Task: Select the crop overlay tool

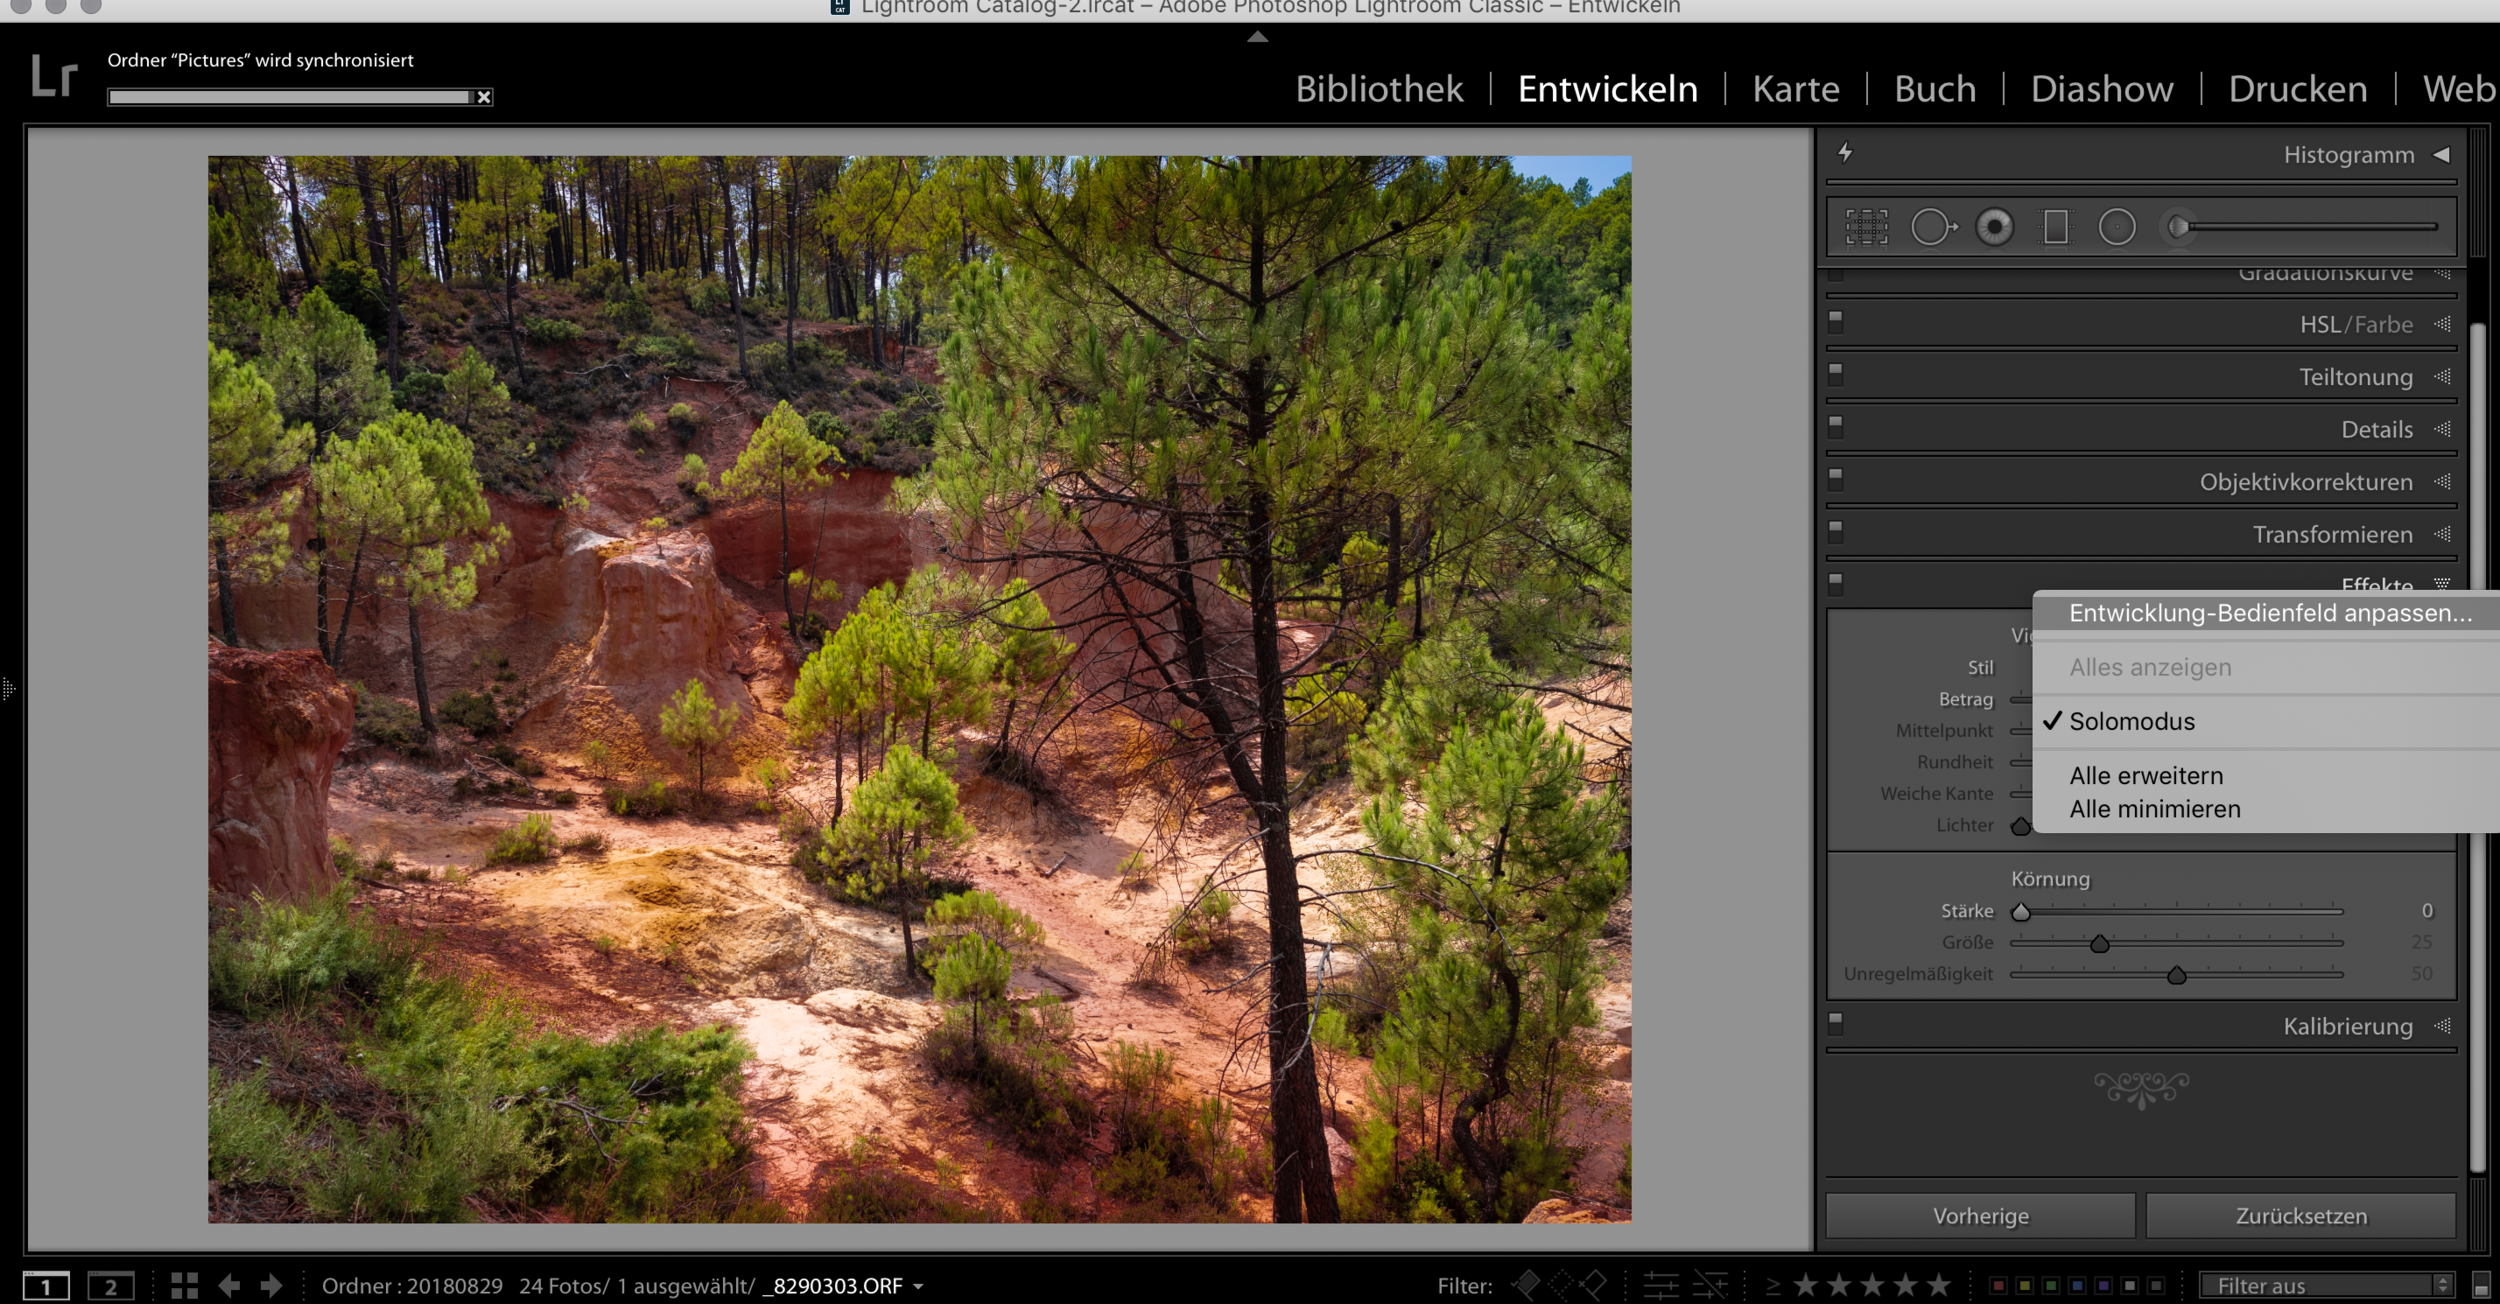Action: (1866, 227)
